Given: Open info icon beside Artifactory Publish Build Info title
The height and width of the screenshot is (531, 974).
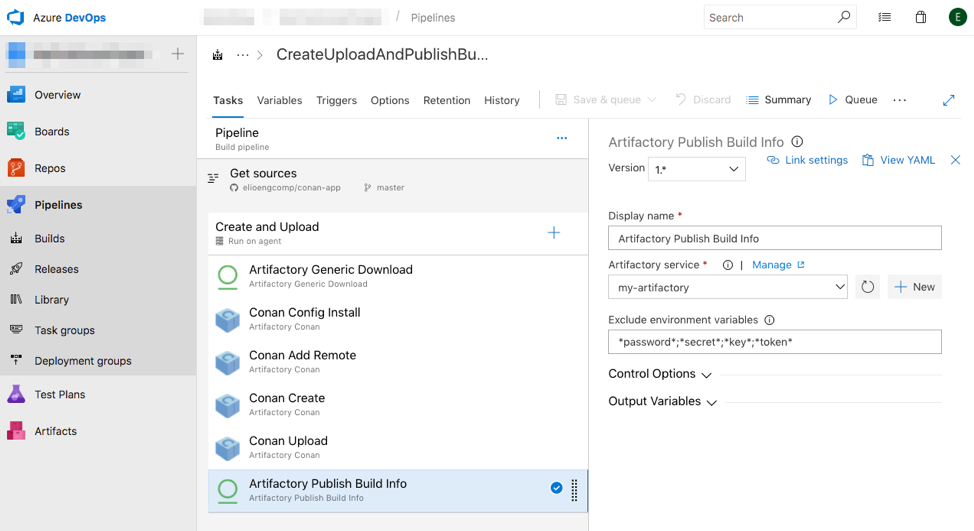Looking at the screenshot, I should [x=797, y=142].
